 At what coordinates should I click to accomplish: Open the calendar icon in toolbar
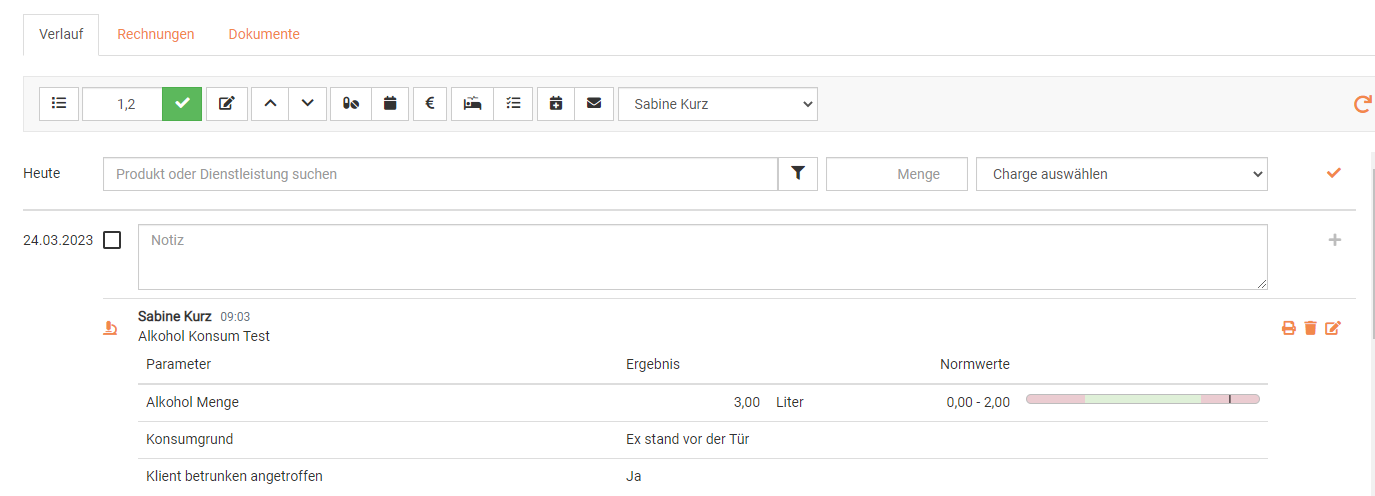tap(390, 103)
